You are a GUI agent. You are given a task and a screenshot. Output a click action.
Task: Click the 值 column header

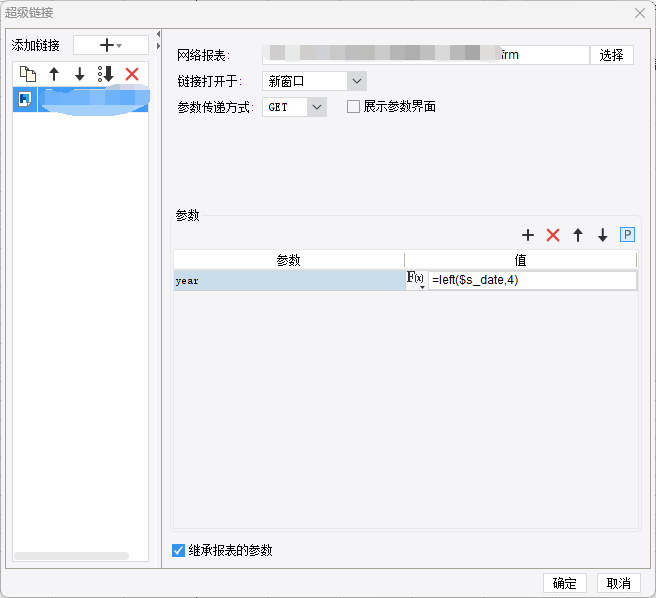[520, 260]
